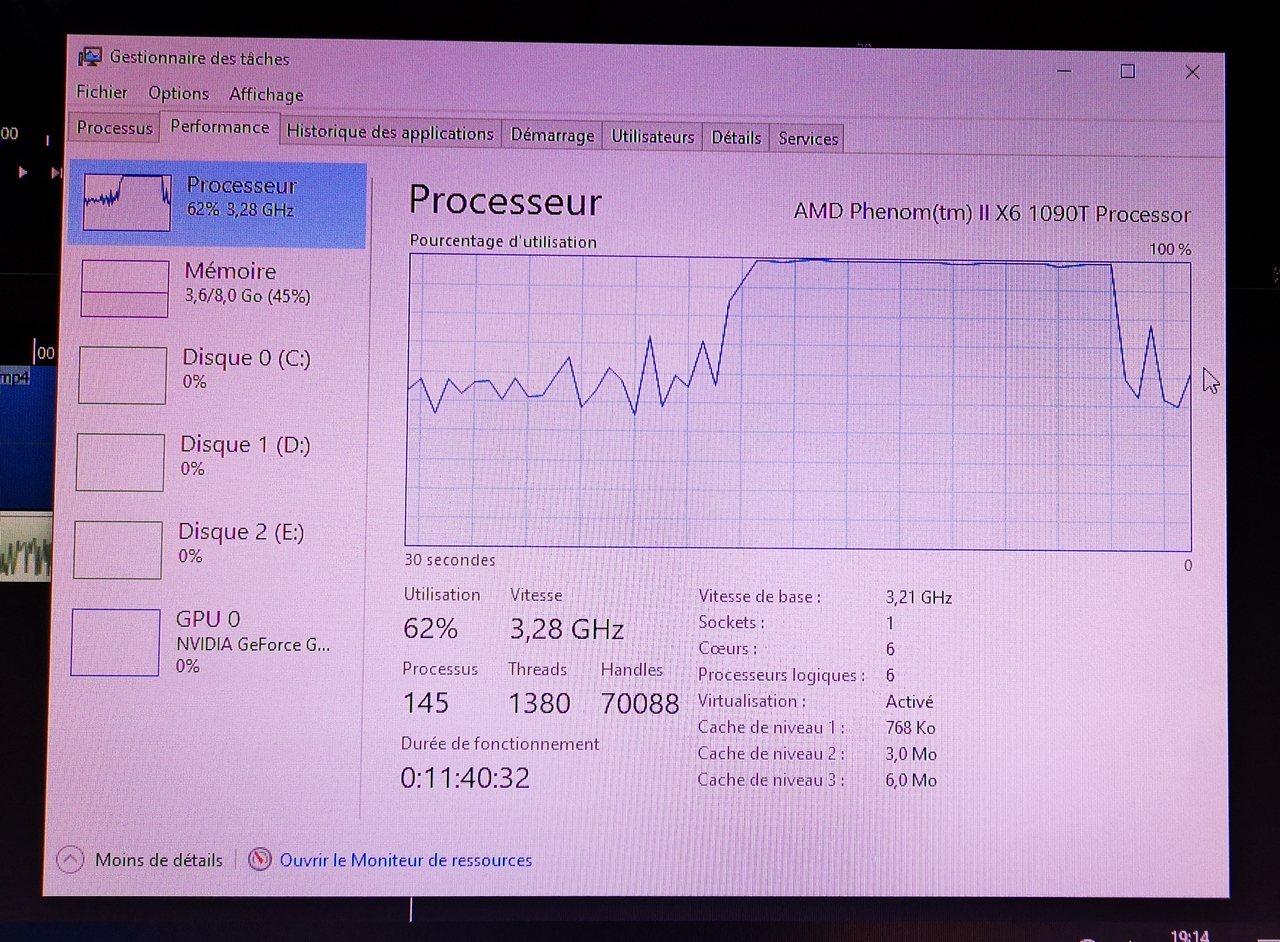Click Ouvrir le Moniteur de ressources link
Viewport: 1280px width, 942px height.
[x=405, y=860]
